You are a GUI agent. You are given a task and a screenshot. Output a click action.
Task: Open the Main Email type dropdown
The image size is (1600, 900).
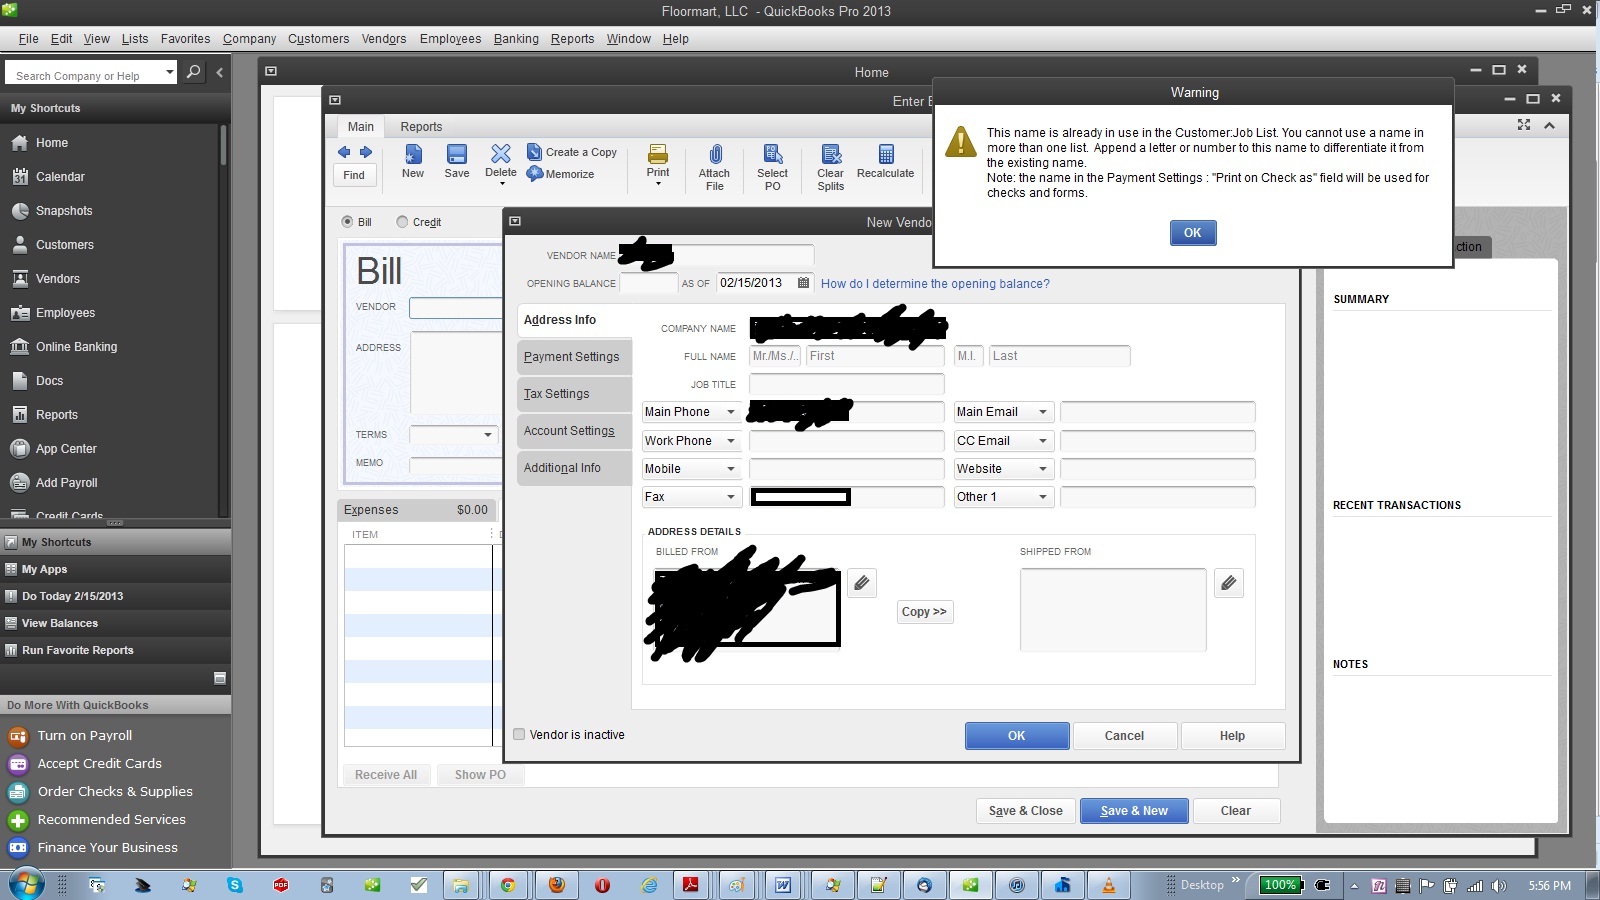click(1043, 412)
